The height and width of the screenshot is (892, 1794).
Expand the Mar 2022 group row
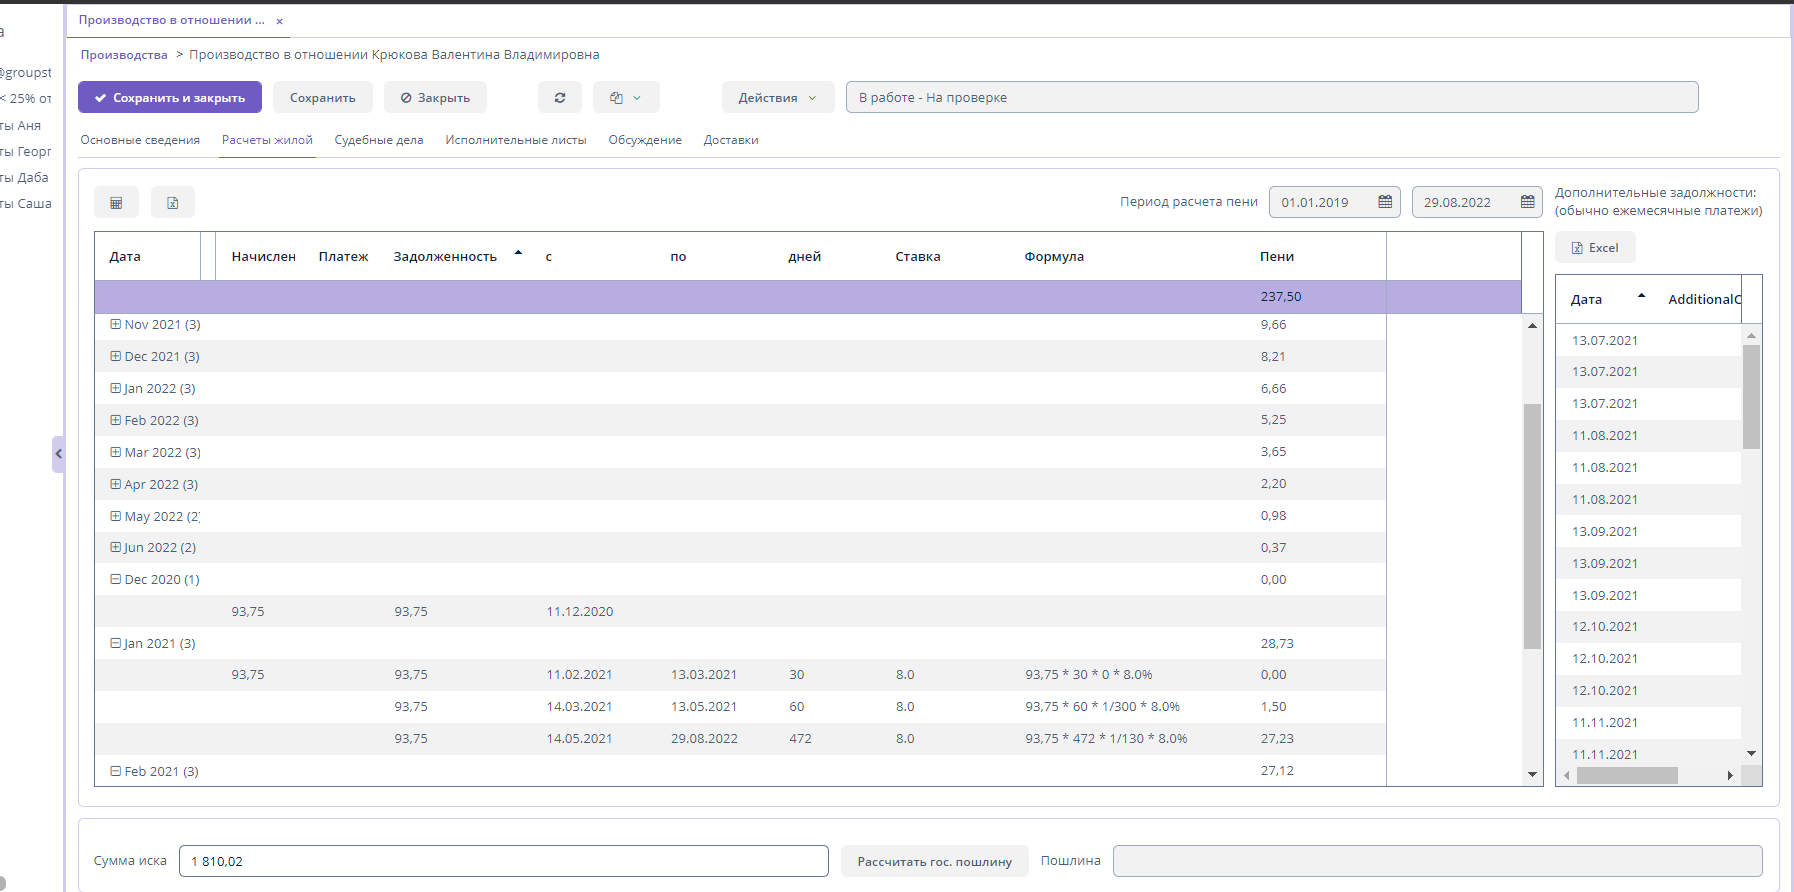point(116,452)
